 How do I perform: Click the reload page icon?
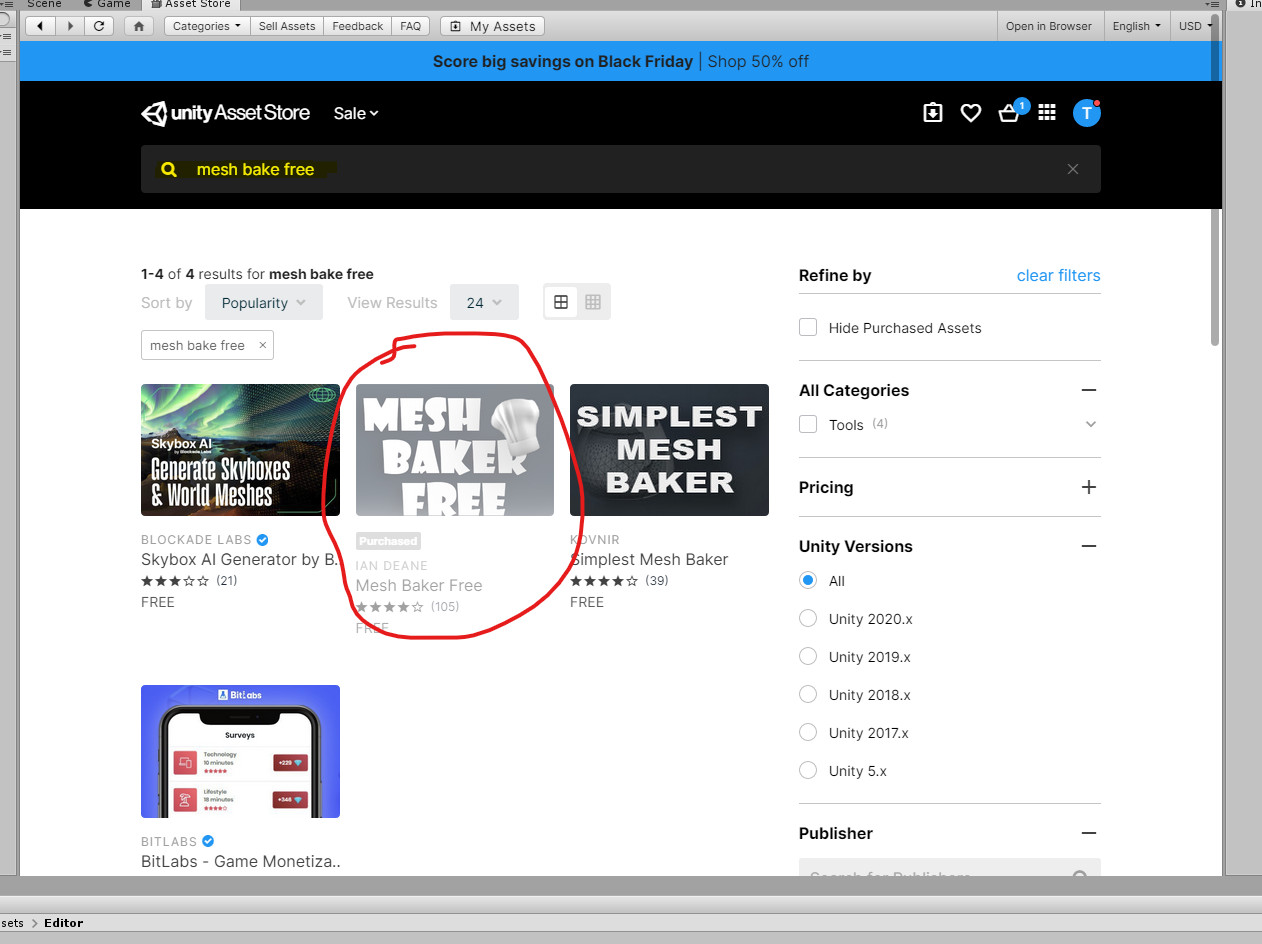click(x=98, y=26)
